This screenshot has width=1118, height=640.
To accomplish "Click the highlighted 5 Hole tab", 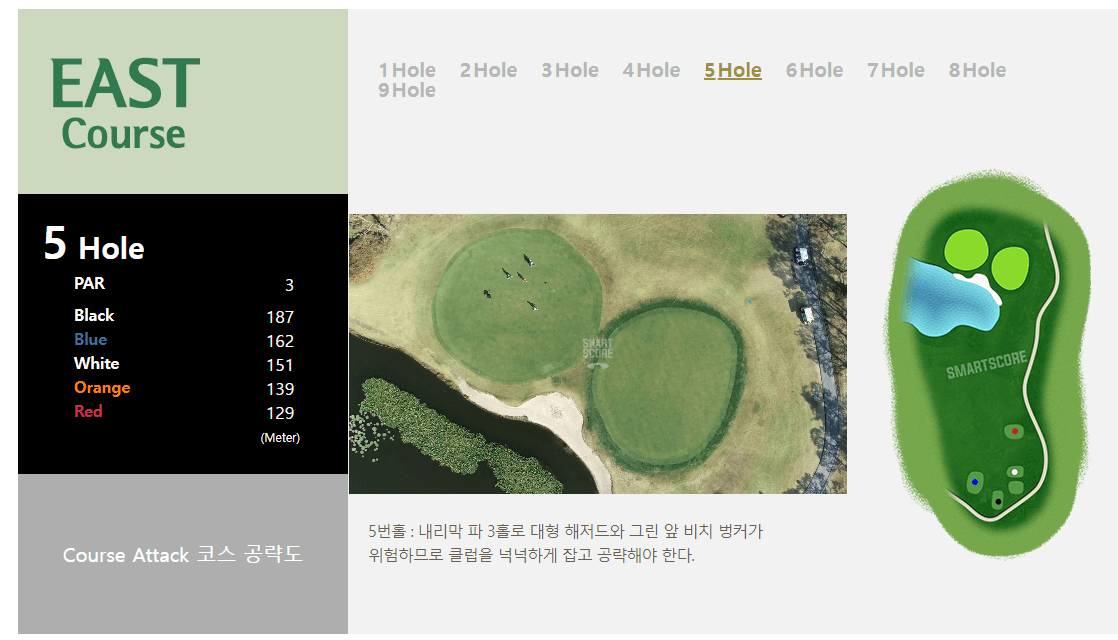I will pyautogui.click(x=733, y=70).
